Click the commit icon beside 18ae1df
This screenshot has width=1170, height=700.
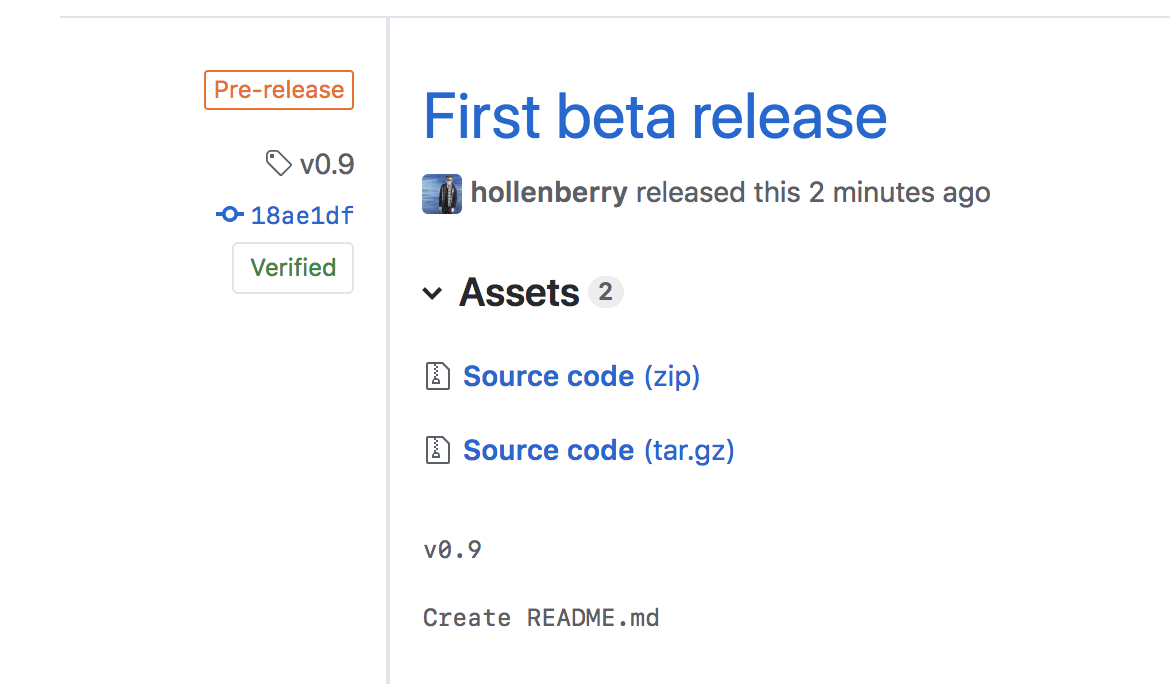tap(230, 215)
